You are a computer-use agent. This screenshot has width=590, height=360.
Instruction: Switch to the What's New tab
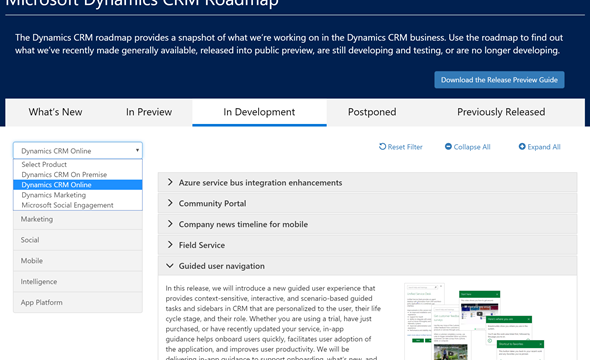55,112
